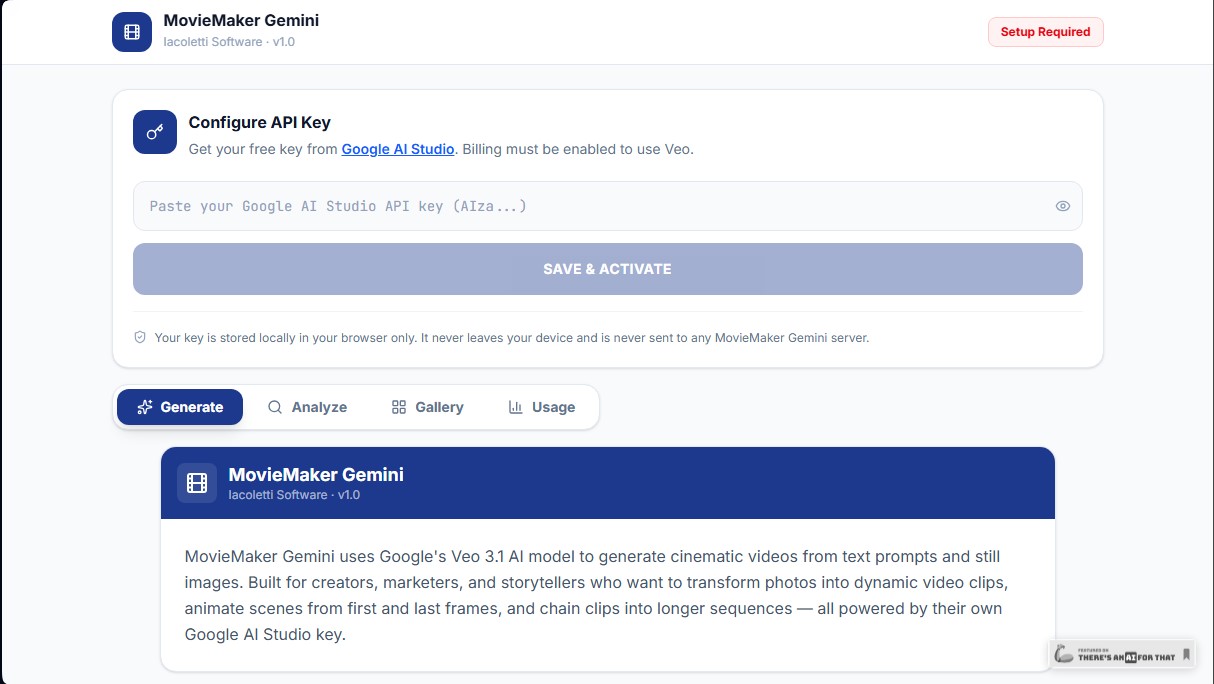Click the Configure API Key heading
This screenshot has width=1214, height=684.
(260, 122)
